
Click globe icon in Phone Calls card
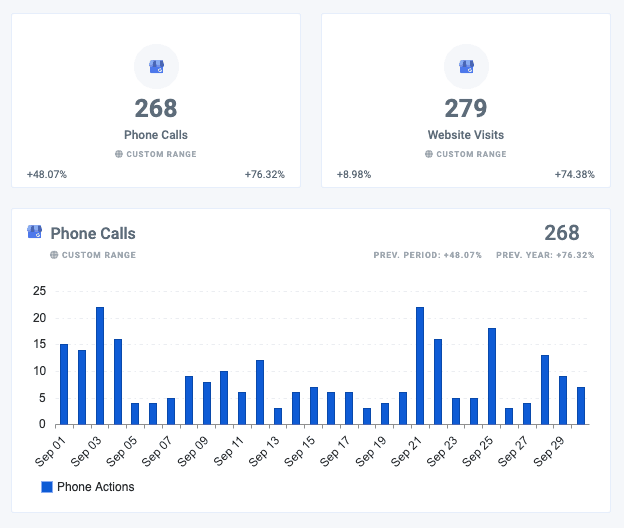pyautogui.click(x=119, y=154)
